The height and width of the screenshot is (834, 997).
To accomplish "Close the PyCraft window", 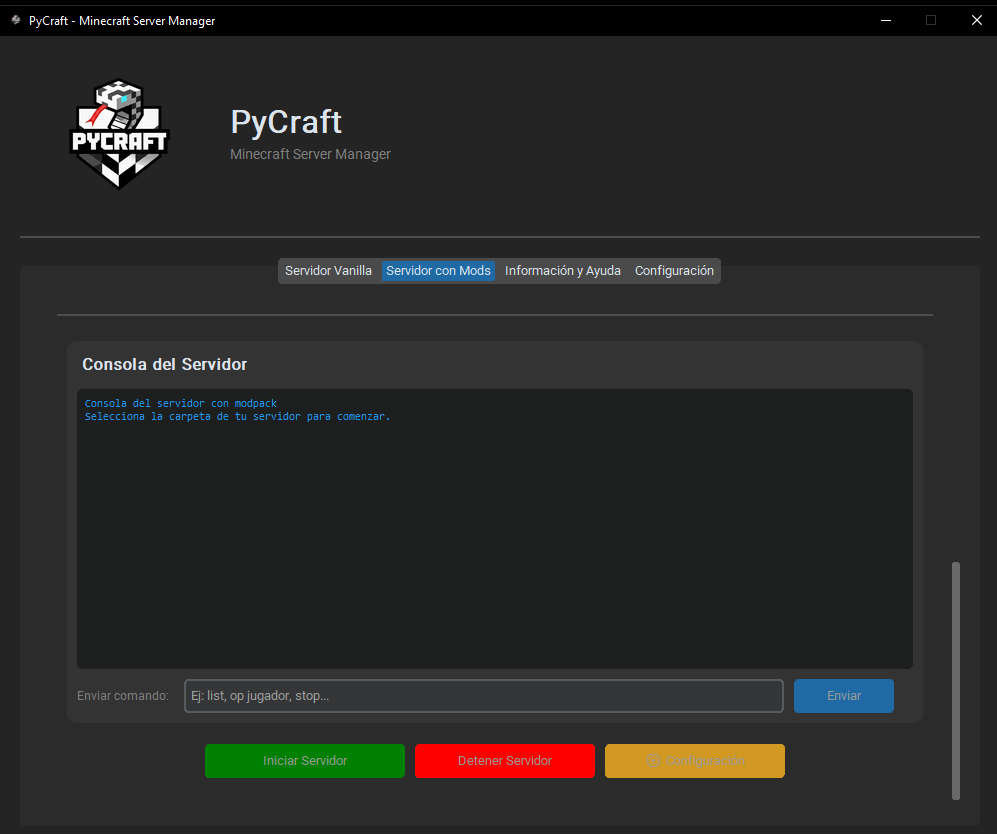I will tap(976, 20).
